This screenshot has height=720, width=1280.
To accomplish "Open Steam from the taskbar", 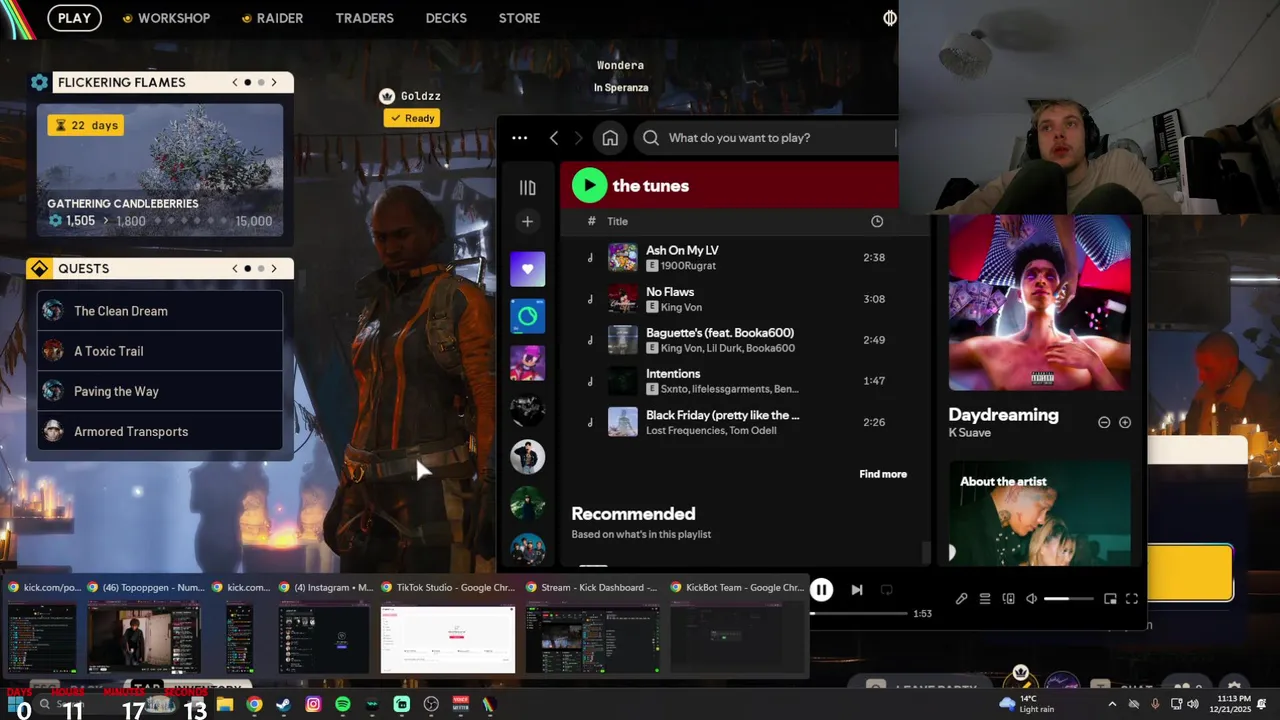I will click(x=284, y=704).
